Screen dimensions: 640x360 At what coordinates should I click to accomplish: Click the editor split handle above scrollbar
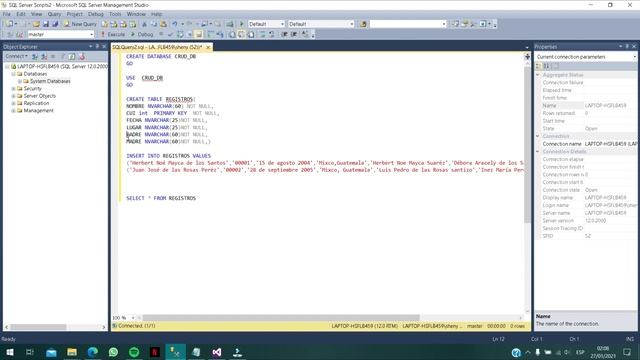pos(527,57)
